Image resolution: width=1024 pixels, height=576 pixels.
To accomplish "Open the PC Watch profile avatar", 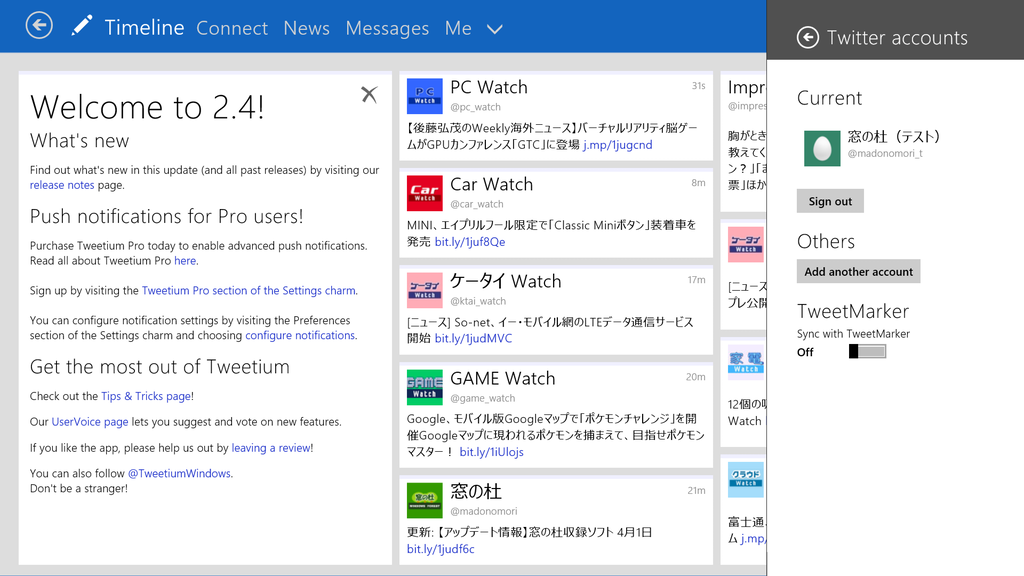I will [424, 97].
